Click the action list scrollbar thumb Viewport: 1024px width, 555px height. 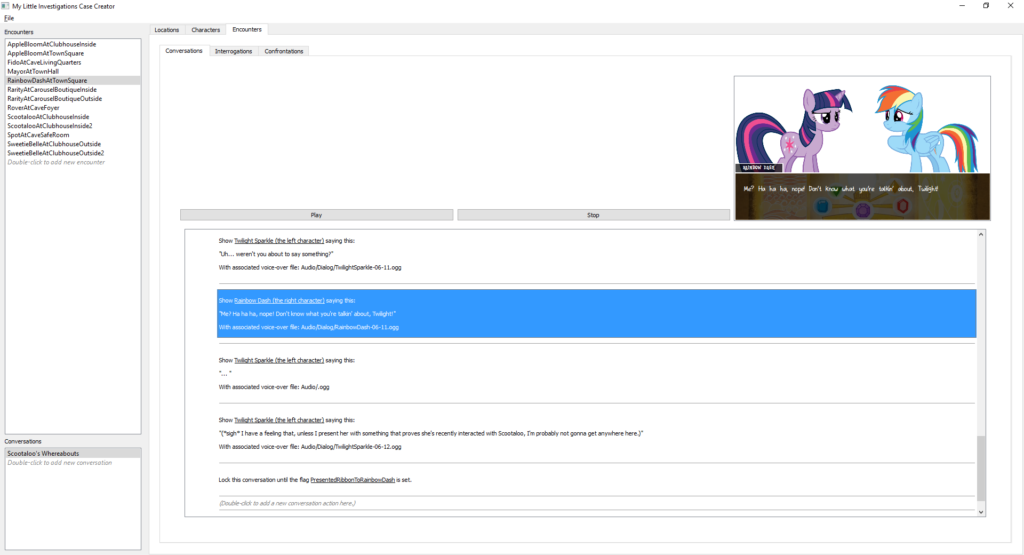[981, 469]
